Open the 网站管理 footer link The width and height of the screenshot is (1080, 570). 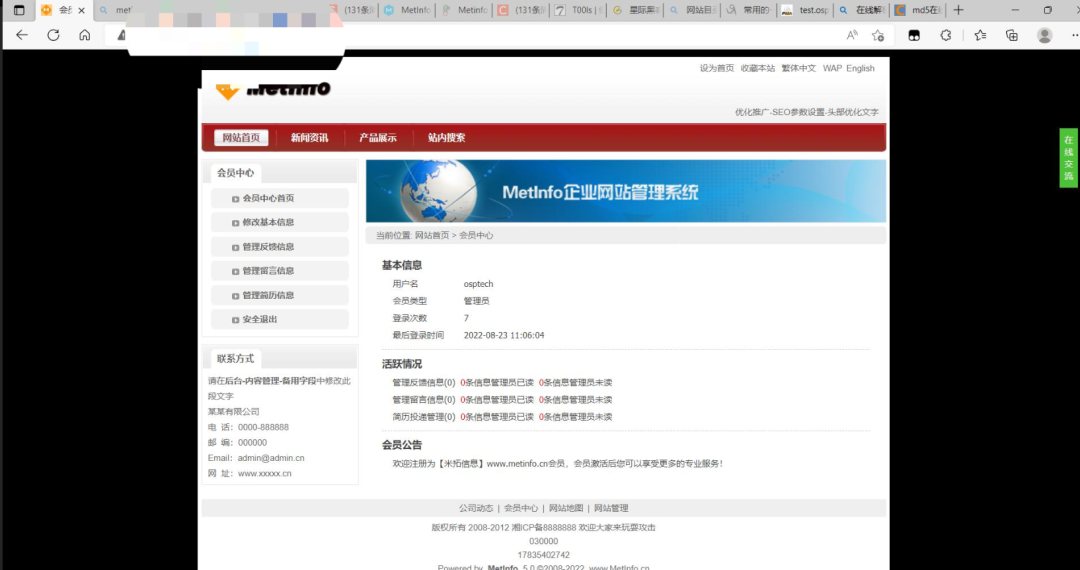(x=611, y=508)
